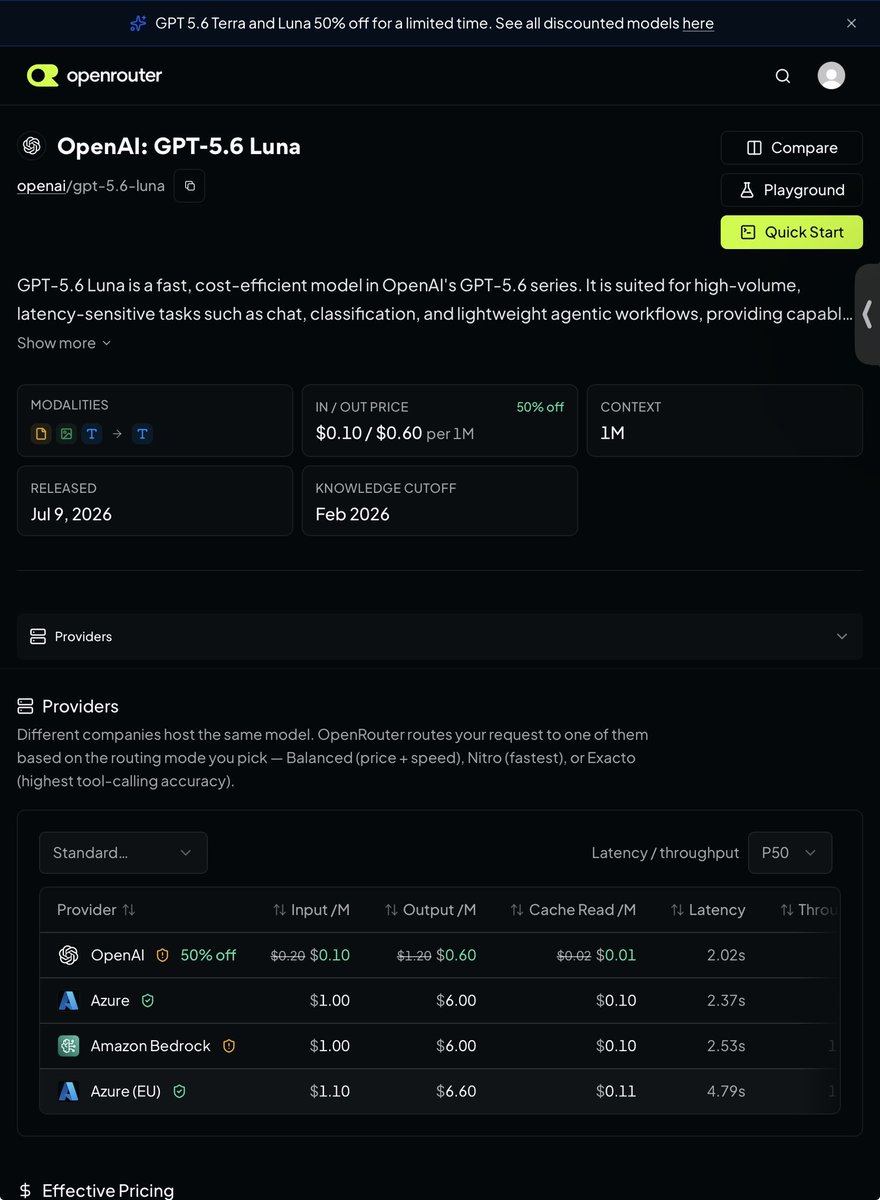Open the Compare button
The height and width of the screenshot is (1200, 880).
(792, 148)
